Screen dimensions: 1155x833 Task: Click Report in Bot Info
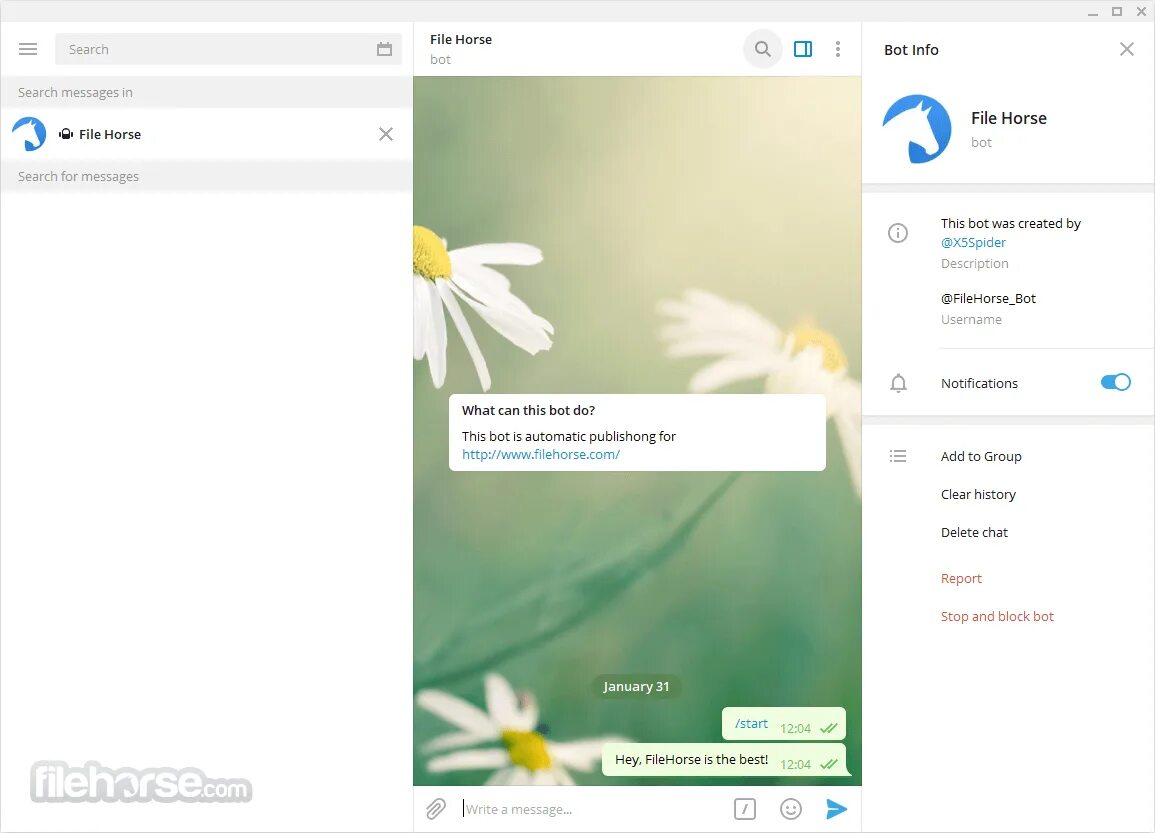click(x=961, y=579)
